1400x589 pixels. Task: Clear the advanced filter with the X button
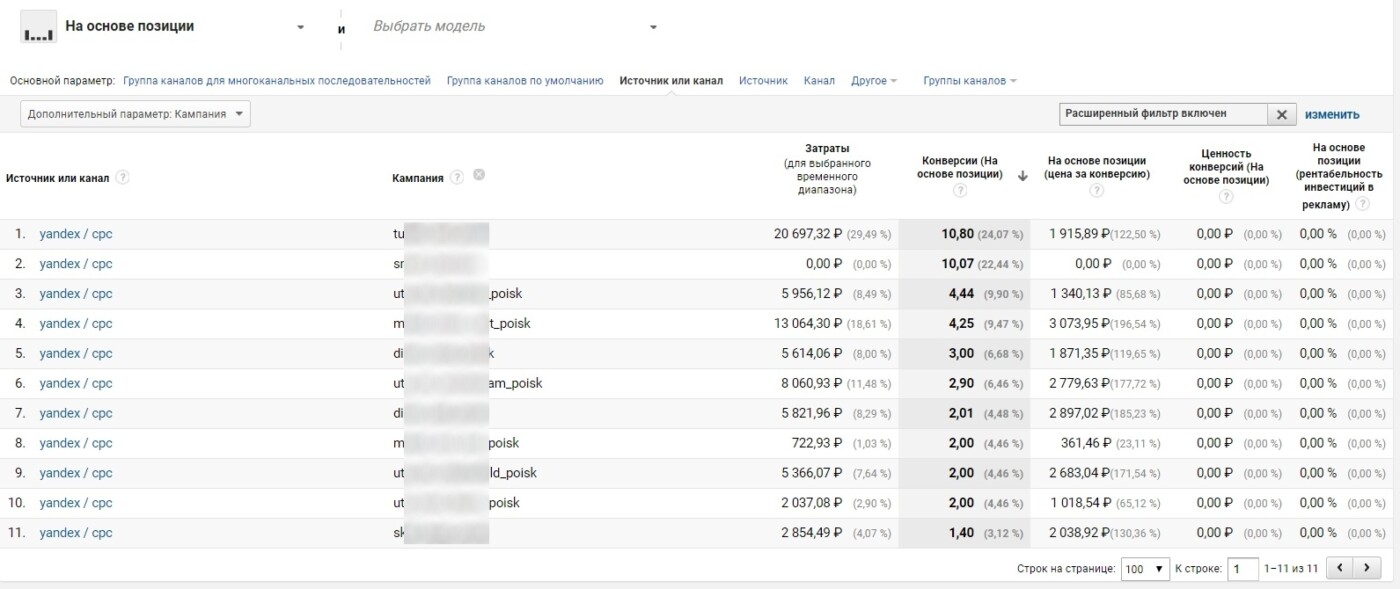tap(1282, 114)
